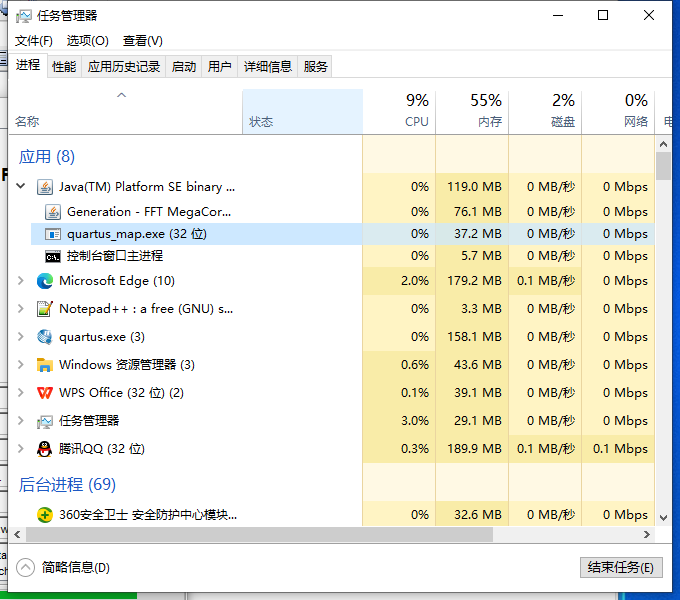The width and height of the screenshot is (680, 600).
Task: Select the Generation - FFT MegaCor... row
Action: [x=343, y=212]
